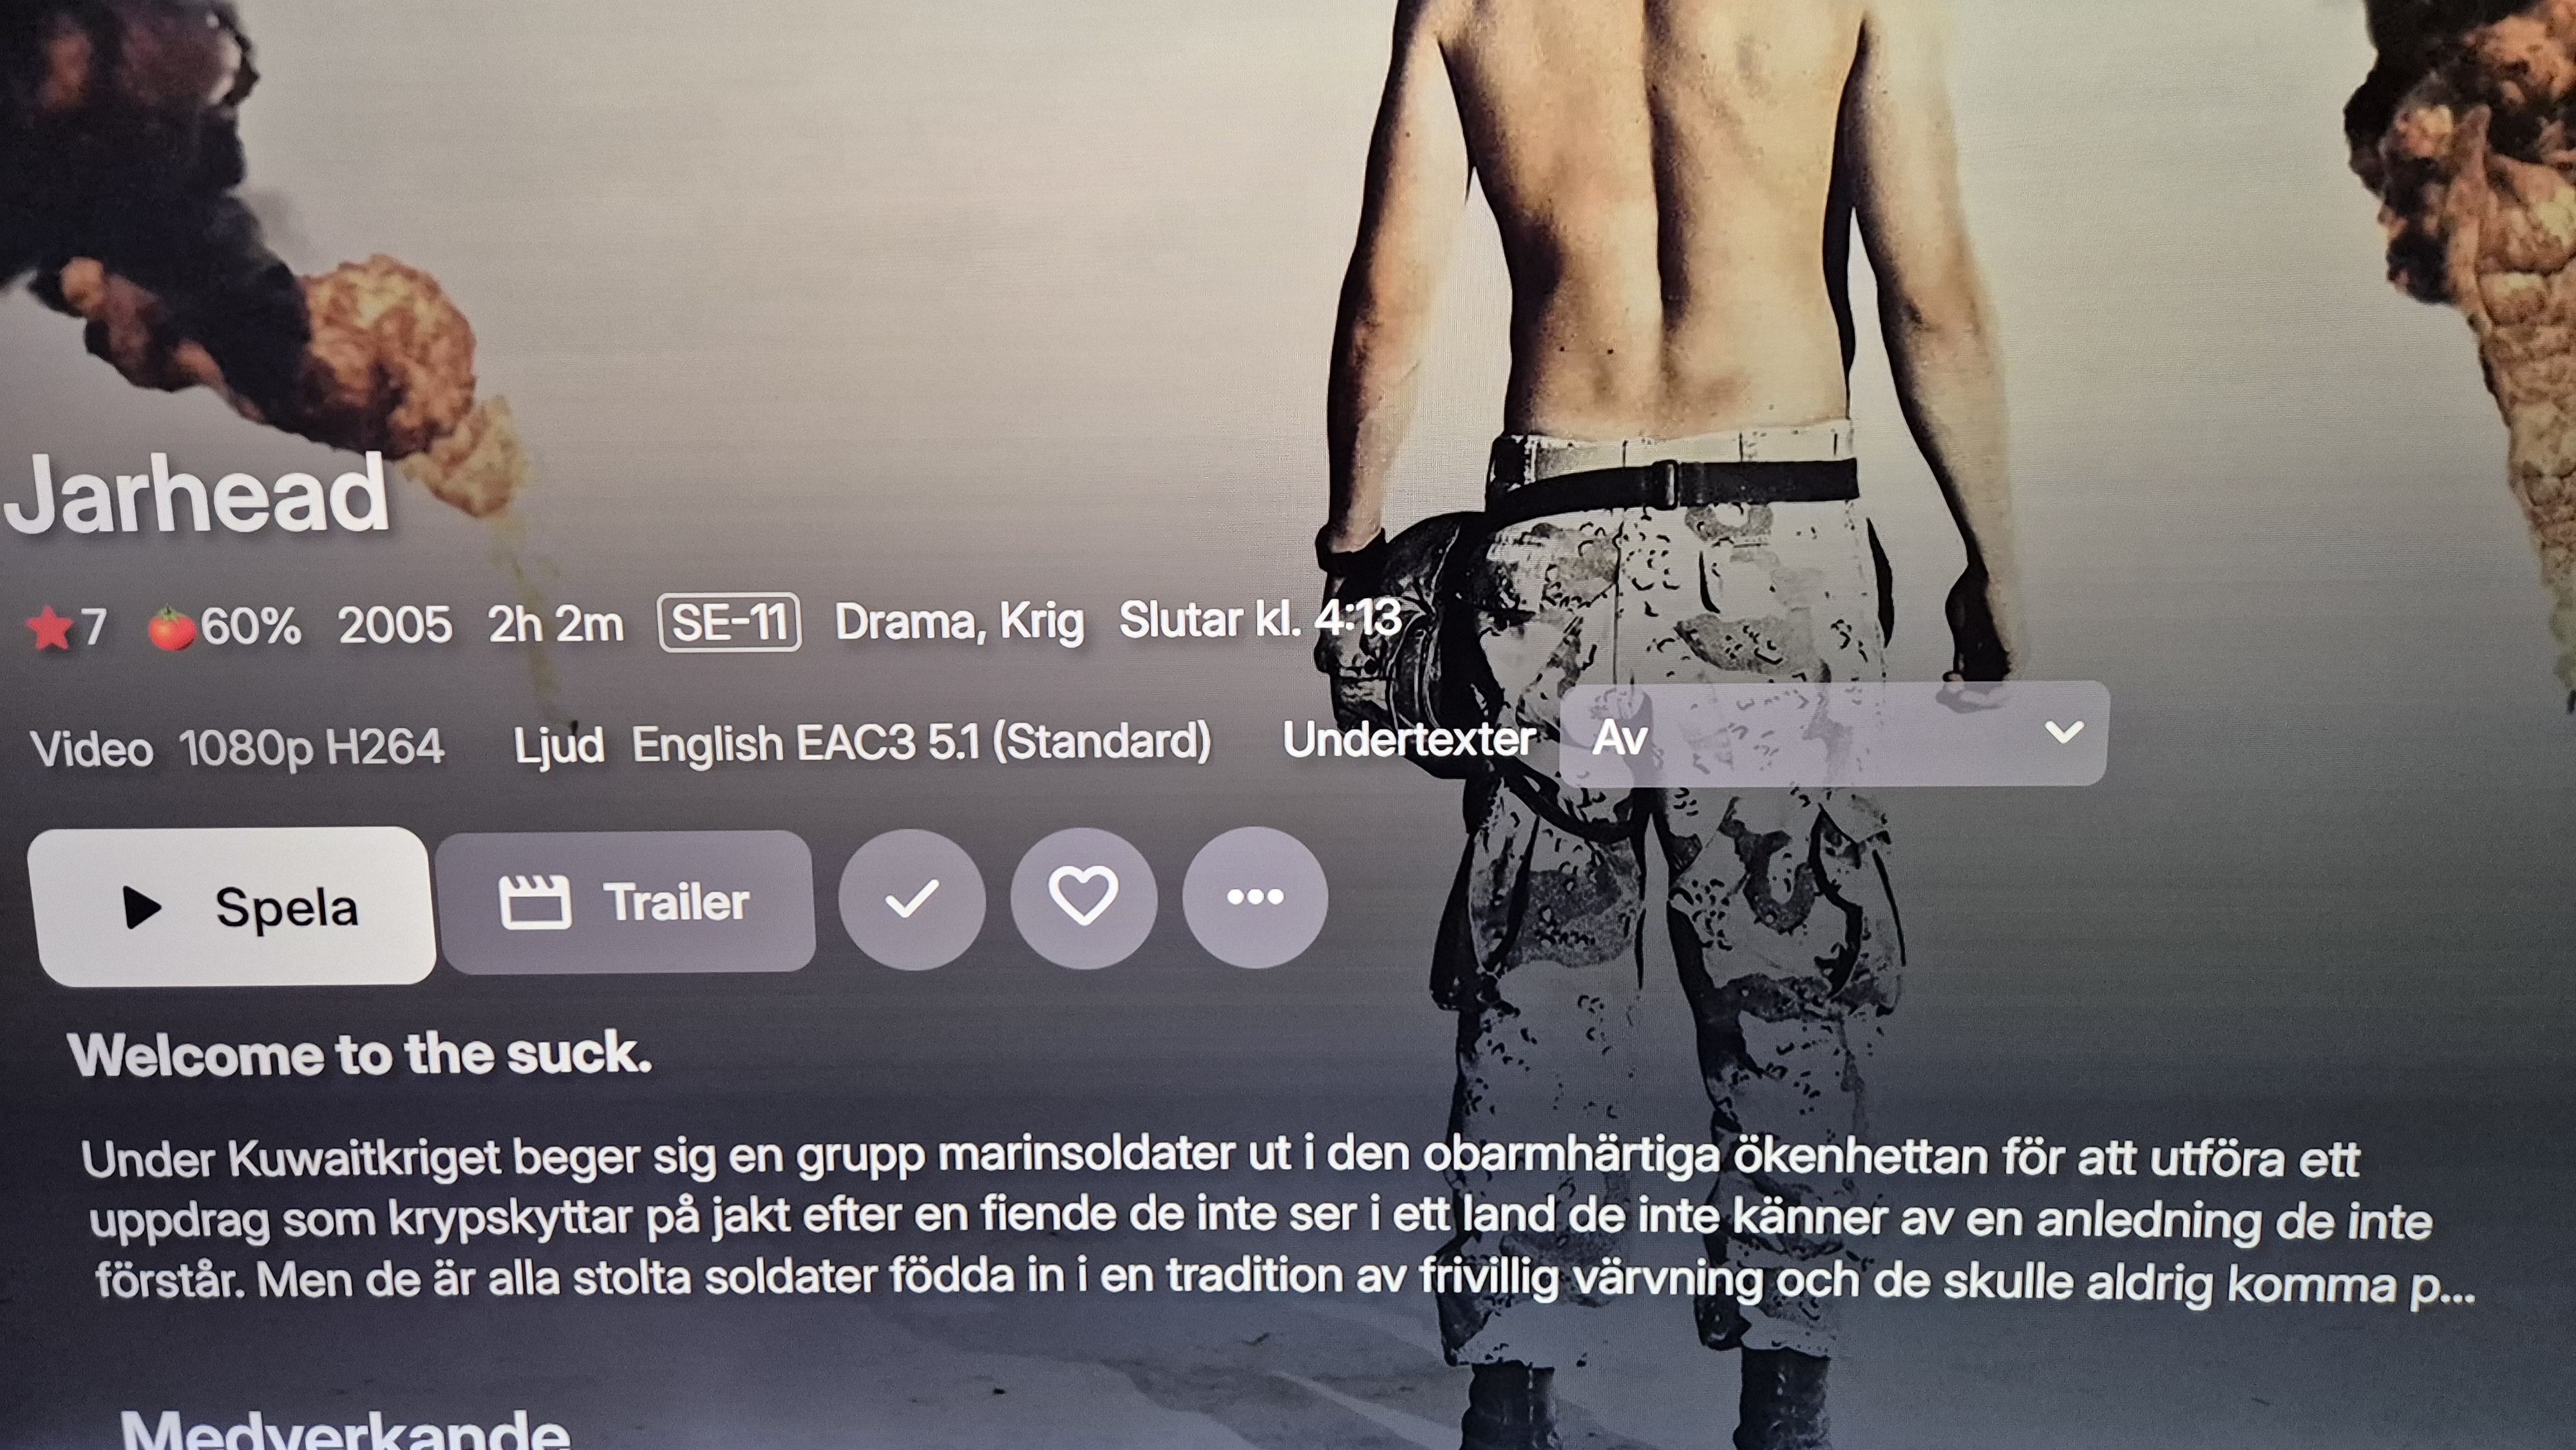2576x1450 pixels.
Task: Click the Rotten Tomatoes tomato icon
Action: tap(170, 628)
